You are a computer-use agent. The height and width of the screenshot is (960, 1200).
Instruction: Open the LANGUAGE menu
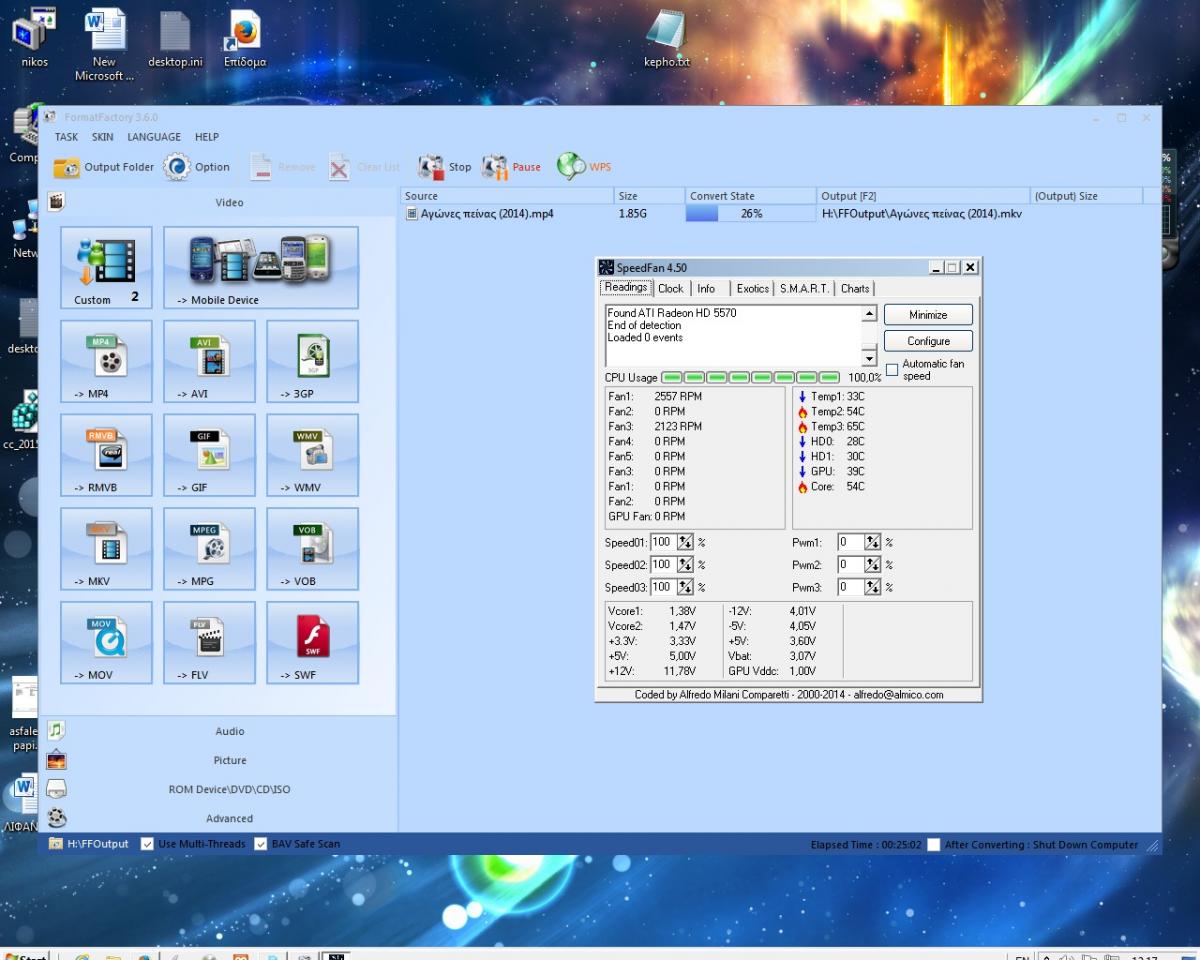(154, 137)
